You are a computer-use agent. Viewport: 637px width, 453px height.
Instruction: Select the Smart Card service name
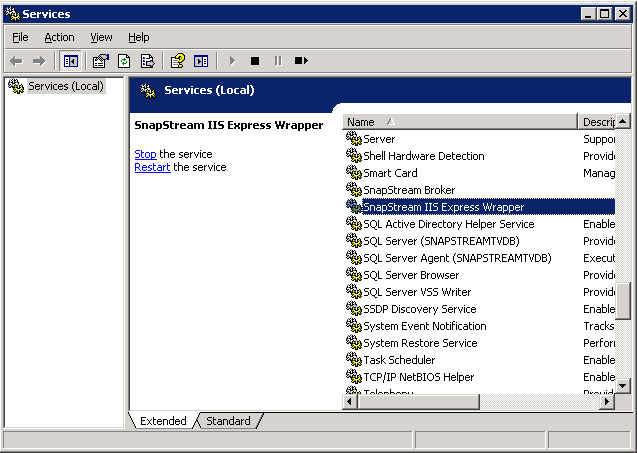coord(390,173)
